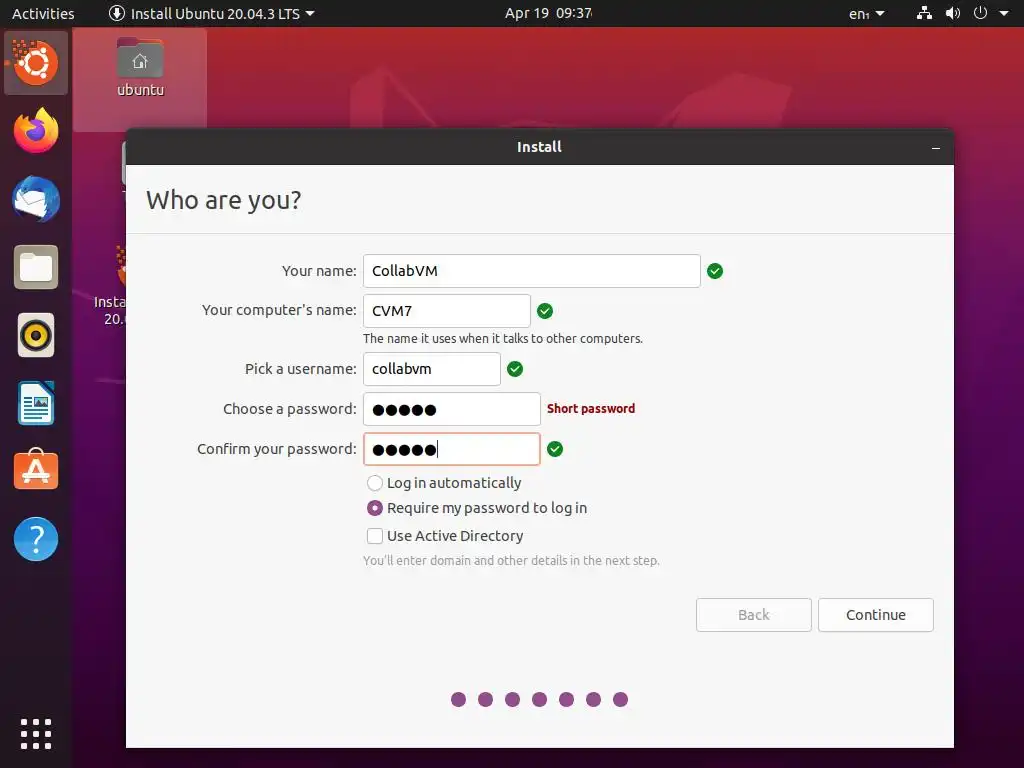
Task: Open the clock calendar Apr 19
Action: [x=549, y=13]
